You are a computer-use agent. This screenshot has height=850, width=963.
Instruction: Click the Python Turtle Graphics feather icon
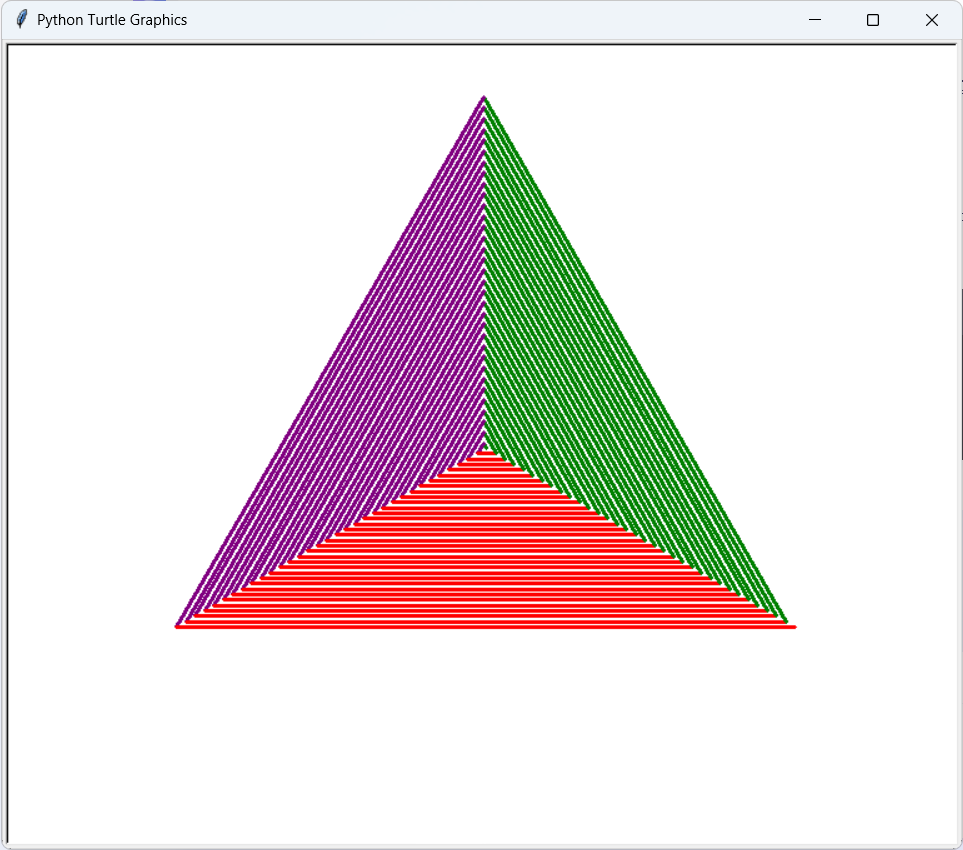click(21, 20)
